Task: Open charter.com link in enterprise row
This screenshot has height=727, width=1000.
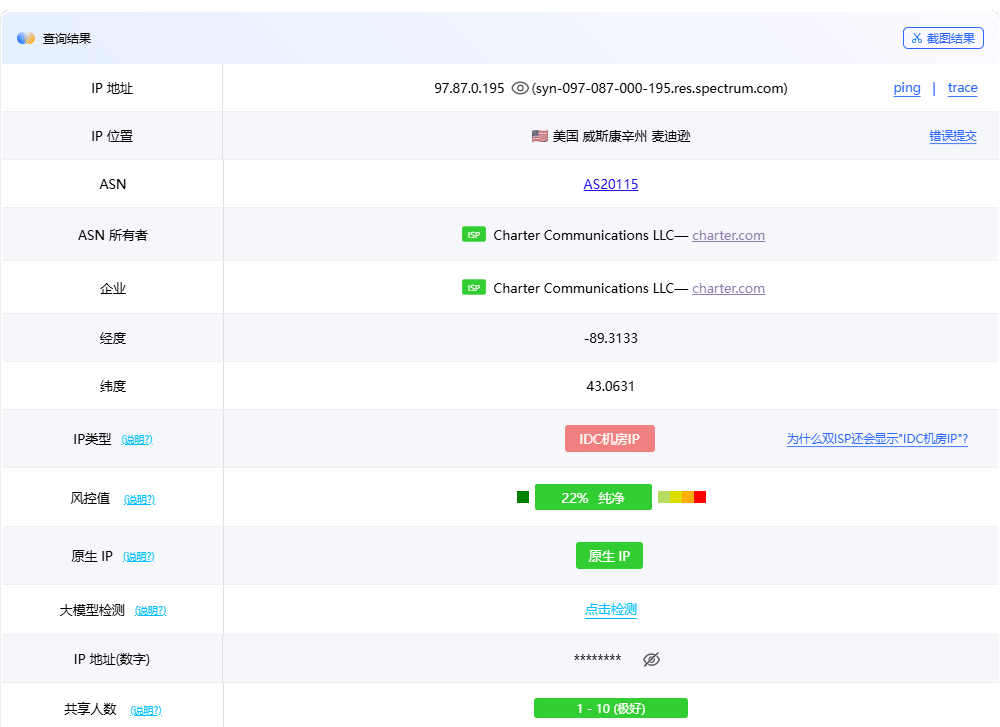Action: (x=728, y=288)
